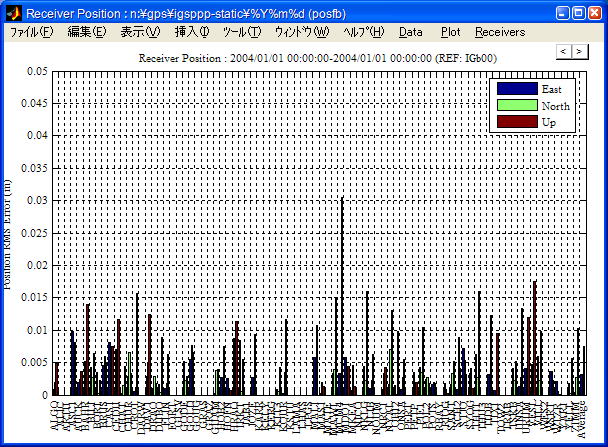Open the ウィンドウ(W) menu
Image resolution: width=608 pixels, height=447 pixels.
[301, 32]
